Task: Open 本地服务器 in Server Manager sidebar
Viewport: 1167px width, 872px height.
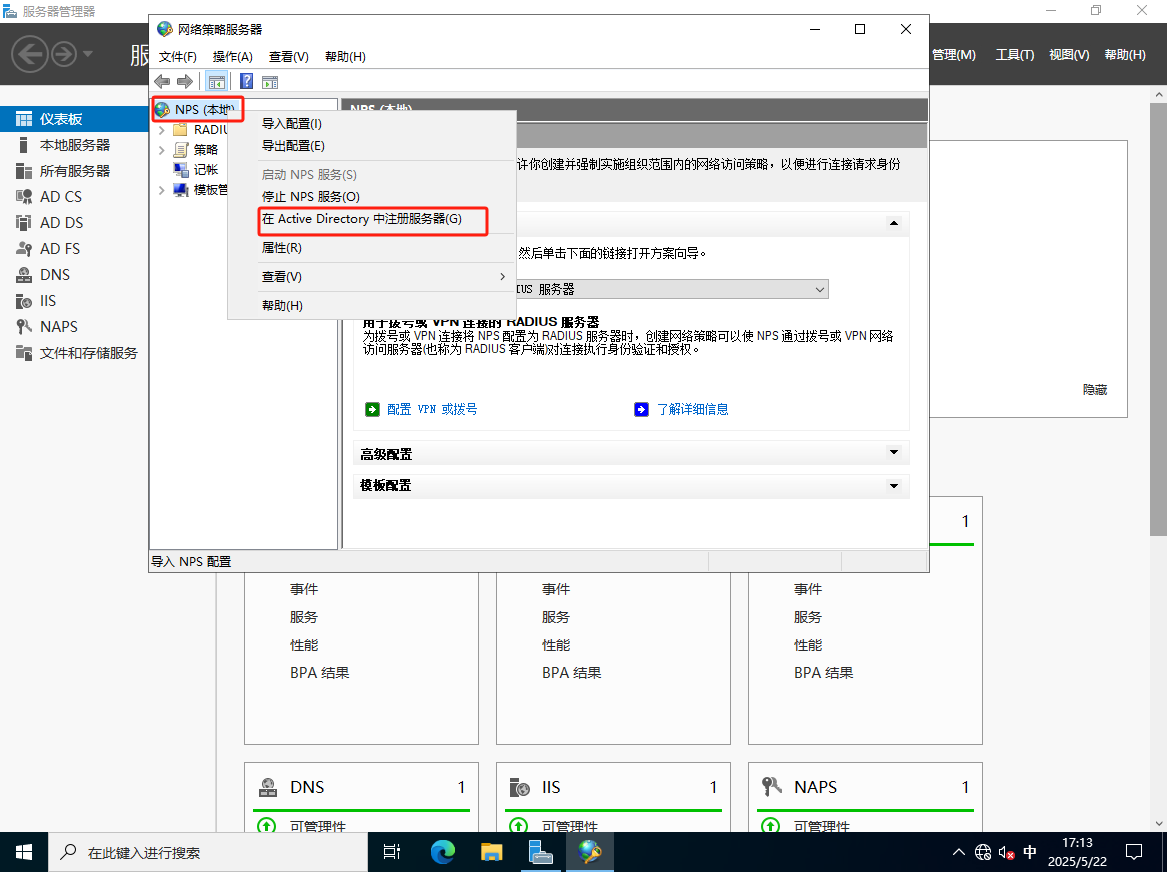Action: click(74, 145)
